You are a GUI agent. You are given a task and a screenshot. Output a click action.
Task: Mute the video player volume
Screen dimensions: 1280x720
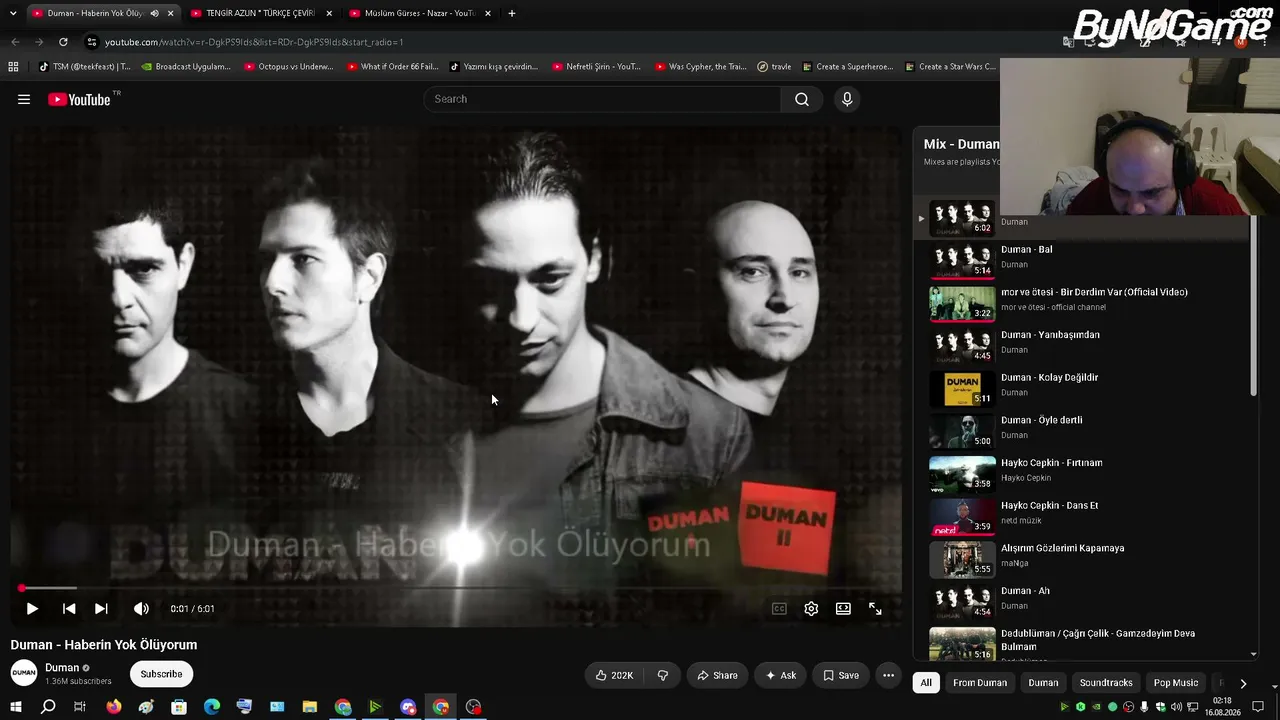(141, 608)
